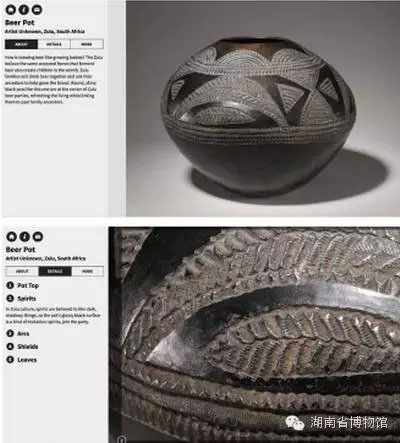This screenshot has width=400, height=443.
Task: Collapse the Spirits detail entry
Action: (21, 298)
